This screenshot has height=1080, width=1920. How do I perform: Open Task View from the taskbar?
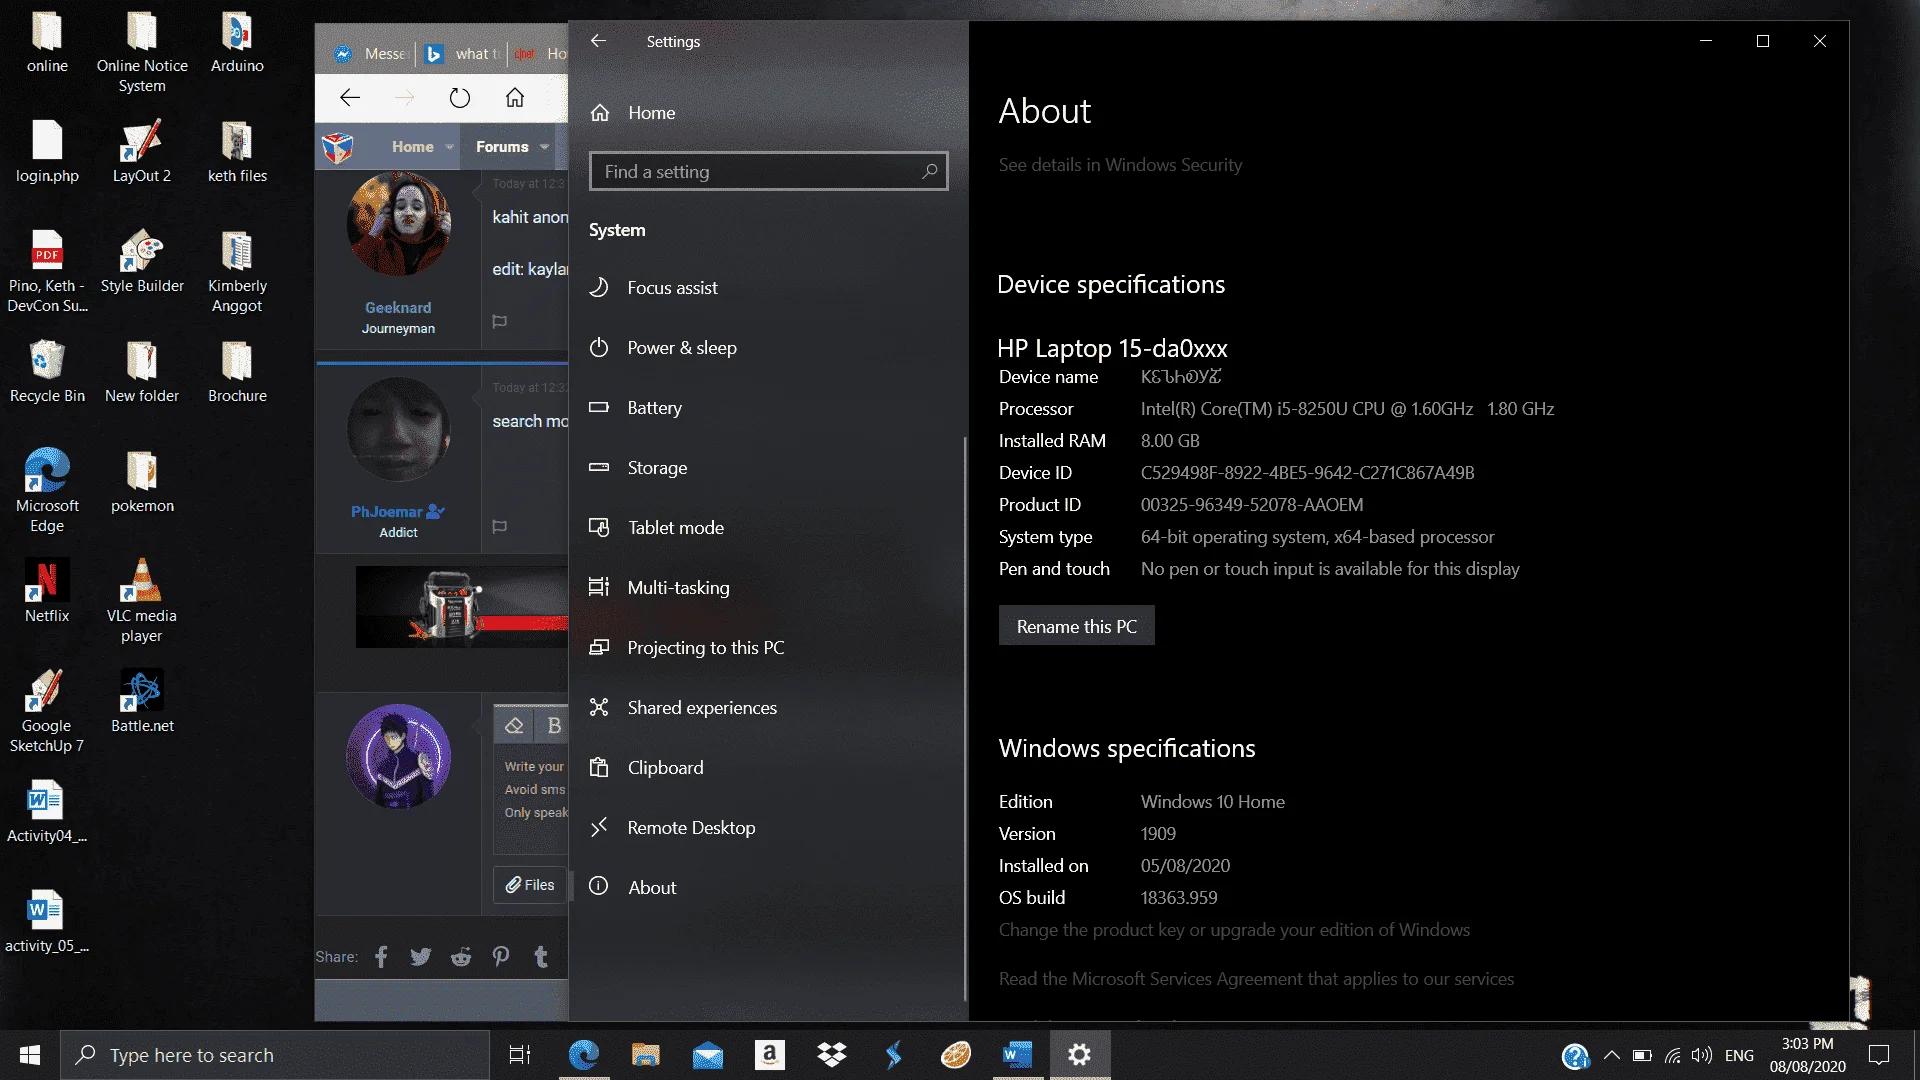pos(520,1055)
